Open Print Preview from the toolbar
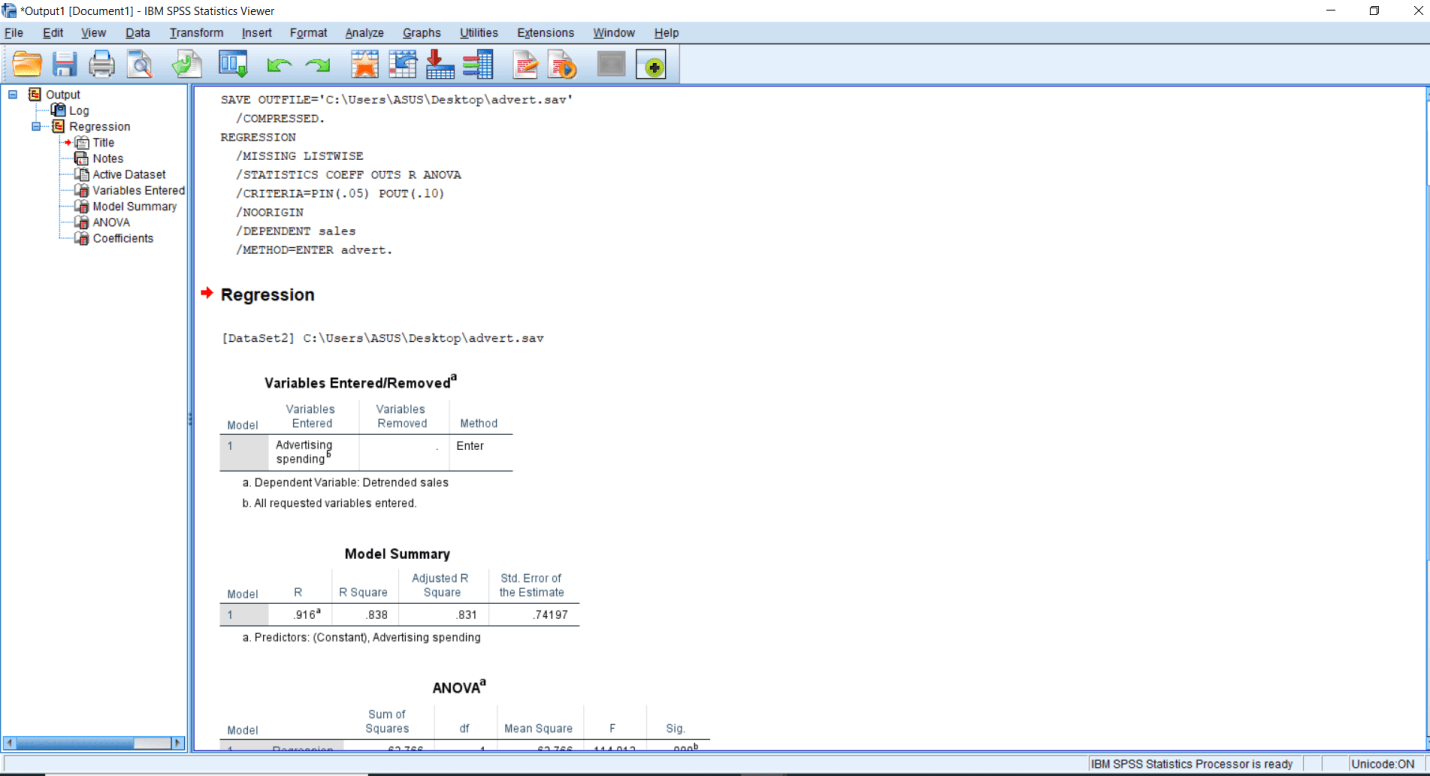 point(139,63)
